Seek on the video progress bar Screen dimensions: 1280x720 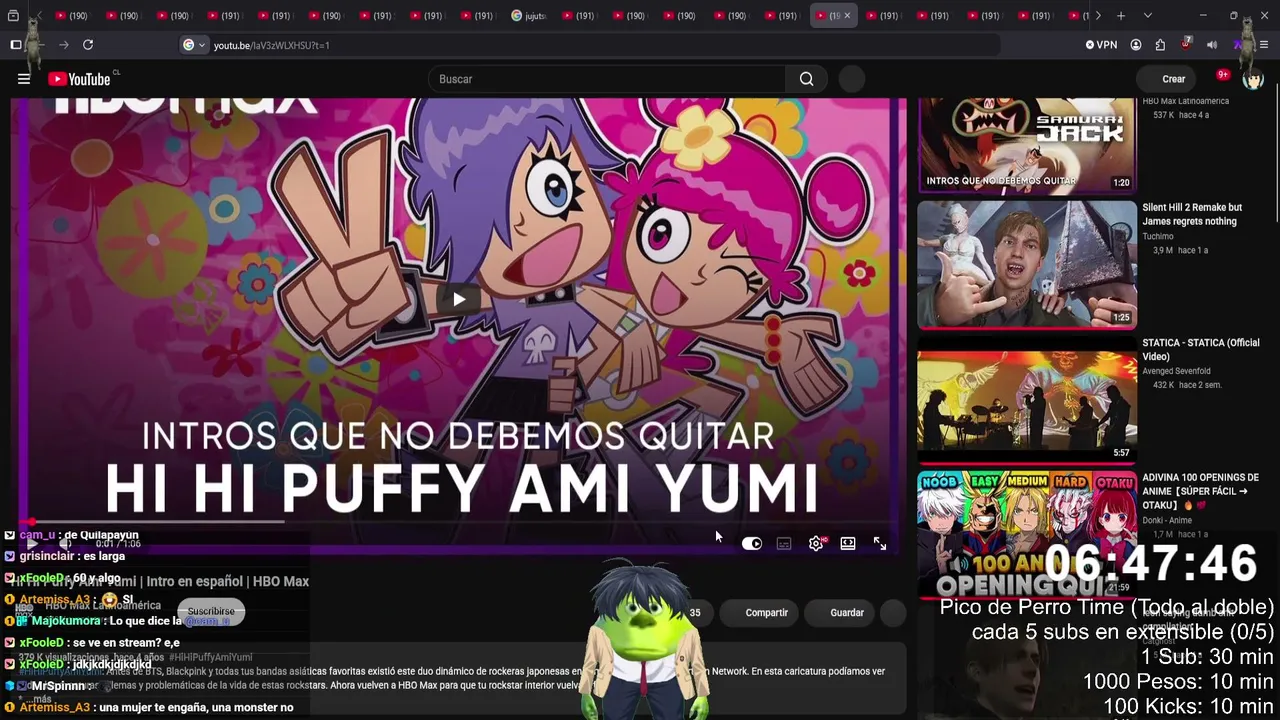(458, 521)
